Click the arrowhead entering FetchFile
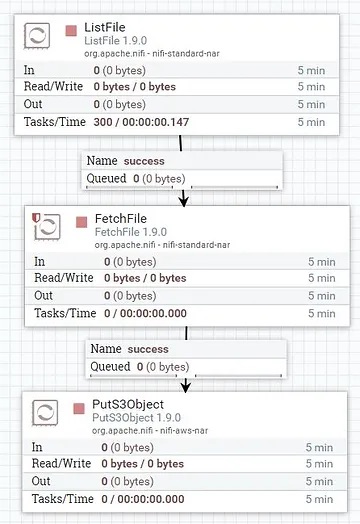Screen dimensions: 360x524 pyautogui.click(x=184, y=202)
